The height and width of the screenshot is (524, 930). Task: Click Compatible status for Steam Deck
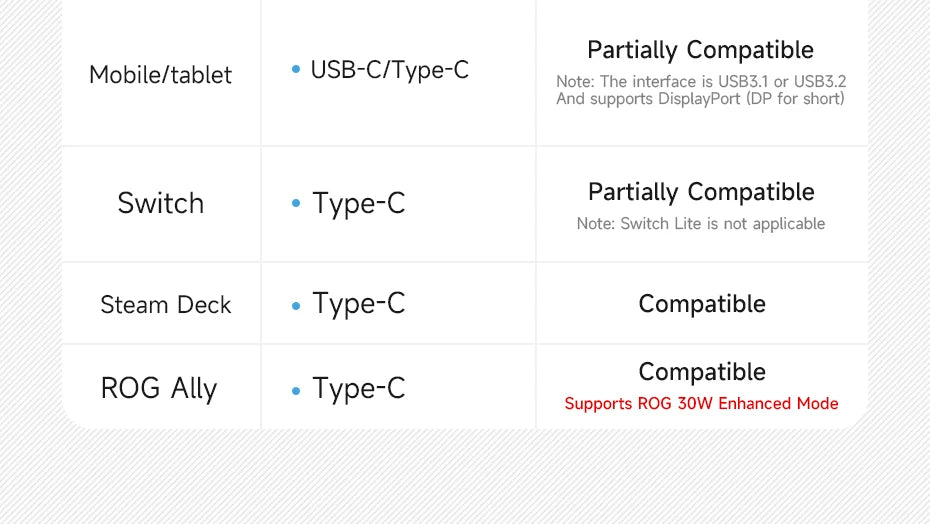(702, 304)
